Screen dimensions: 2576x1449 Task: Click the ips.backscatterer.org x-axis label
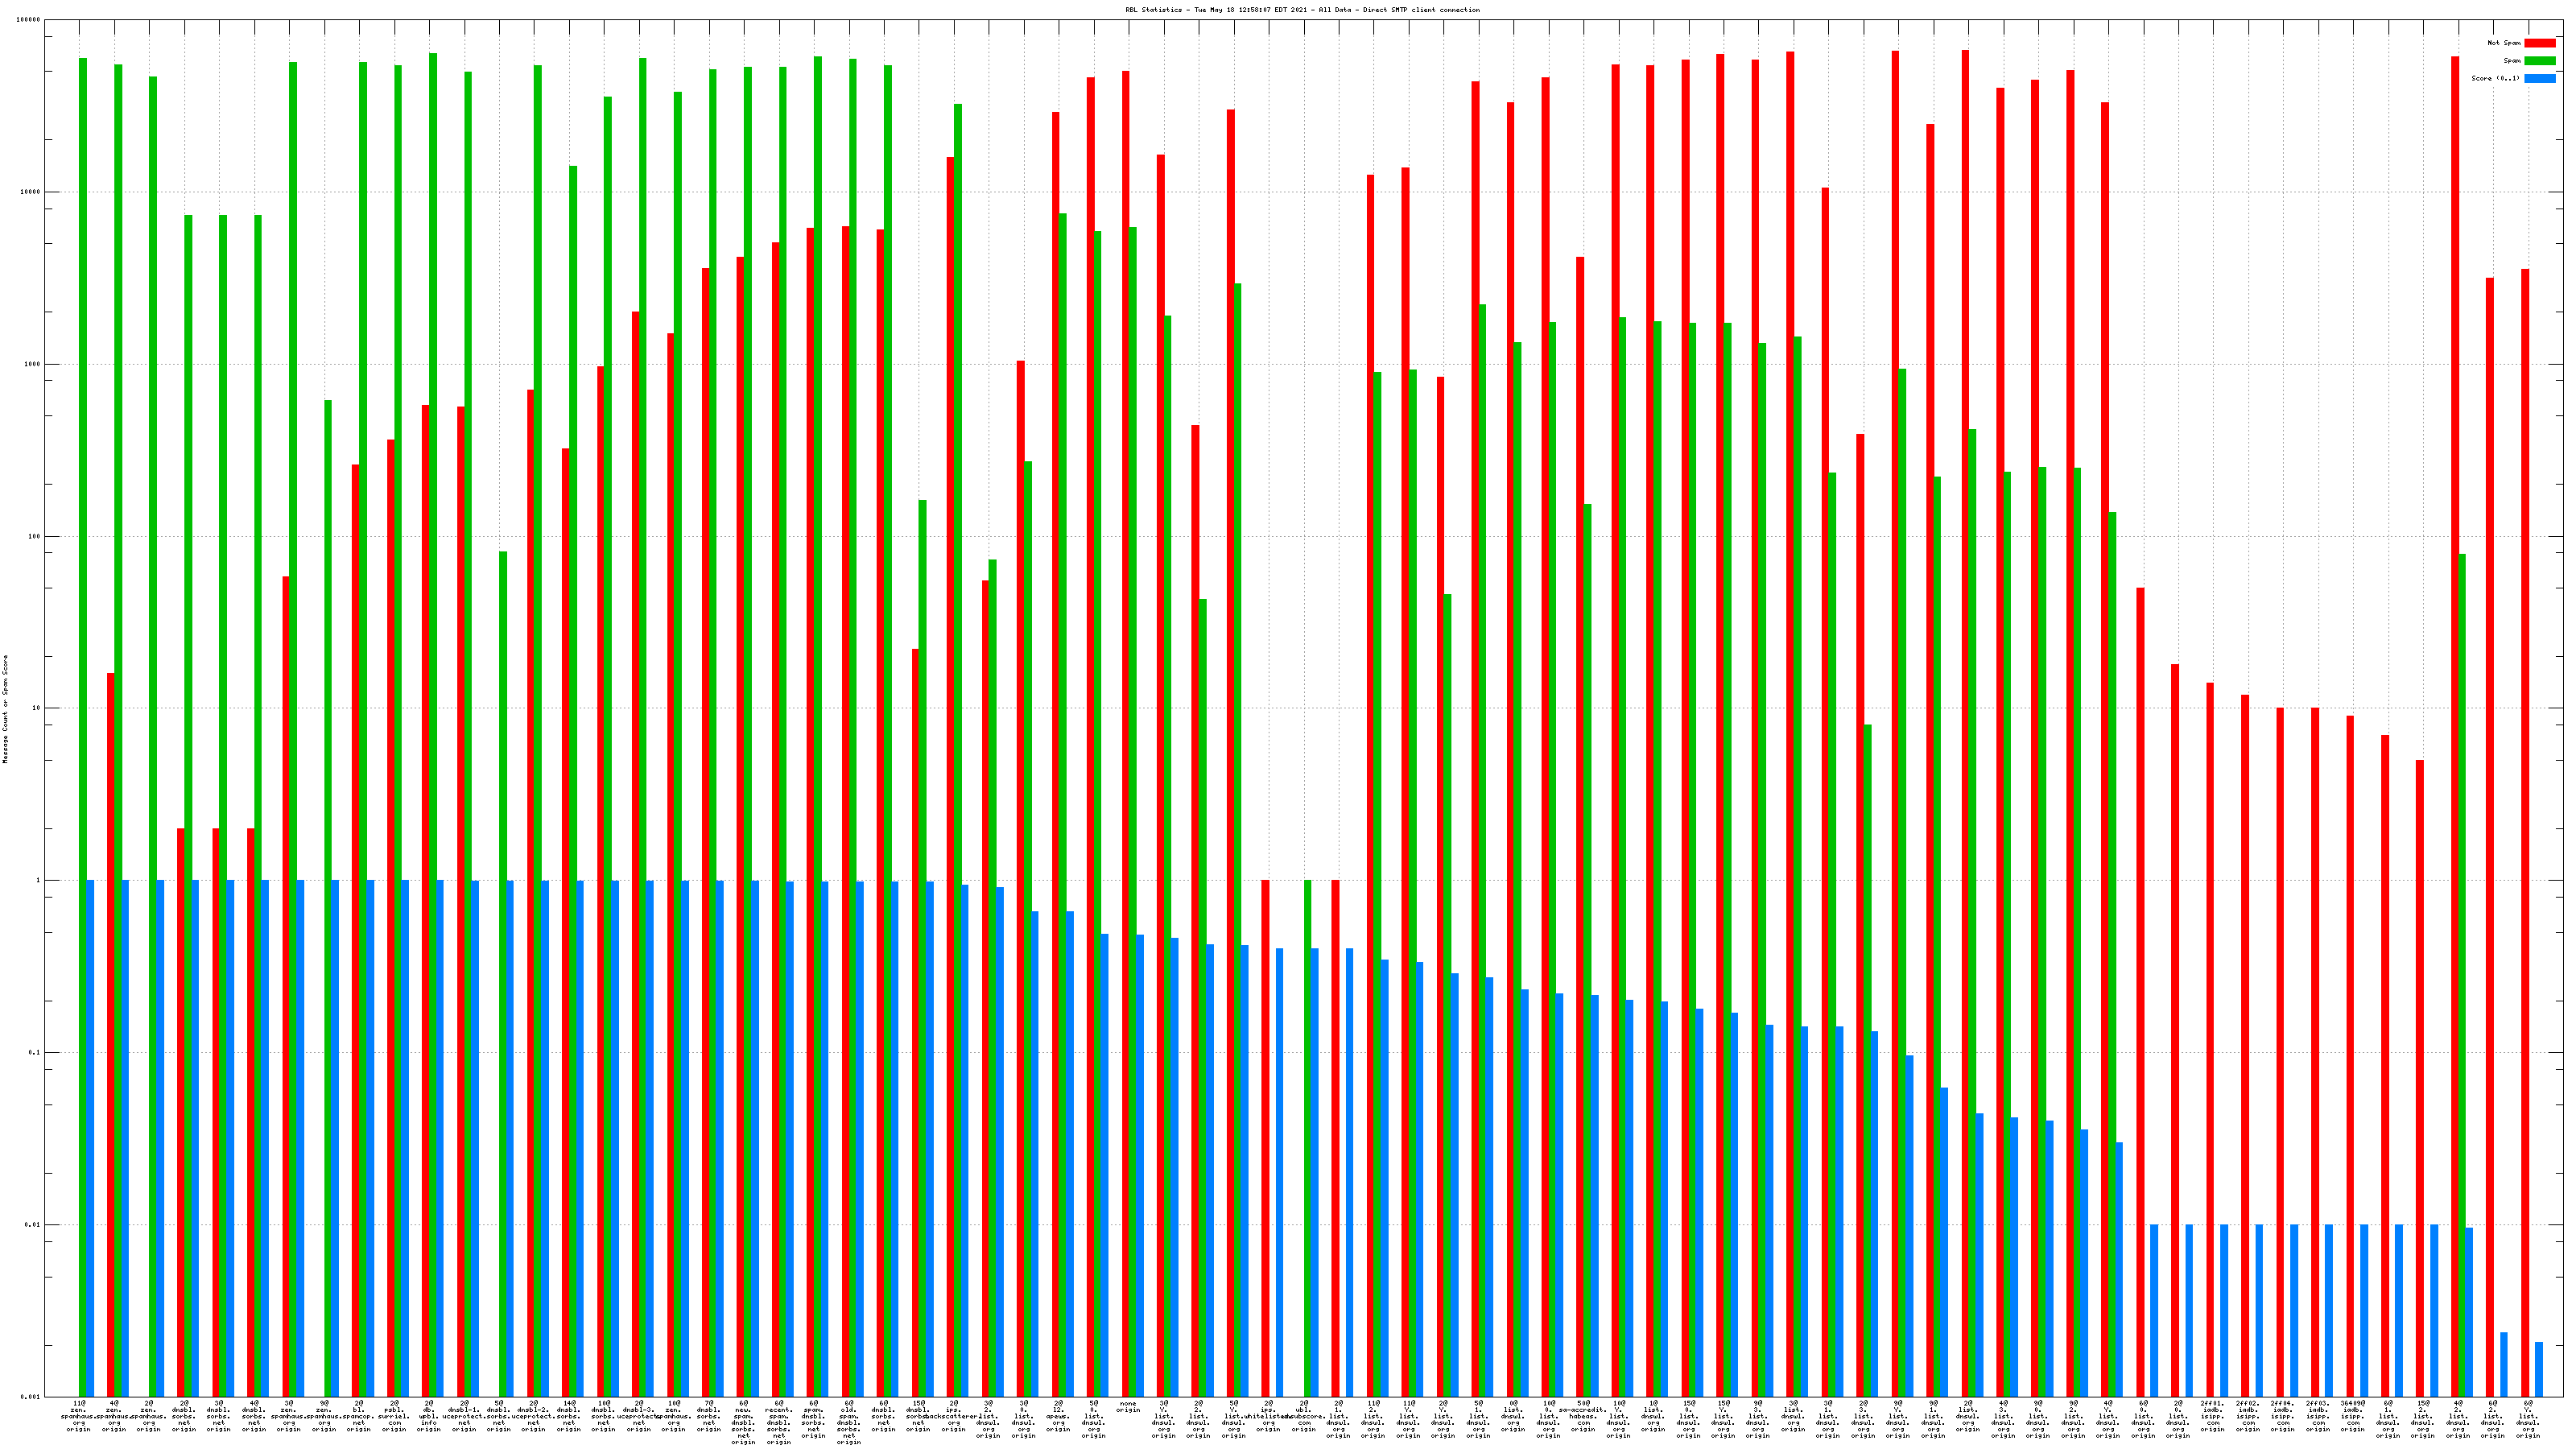coord(953,1416)
